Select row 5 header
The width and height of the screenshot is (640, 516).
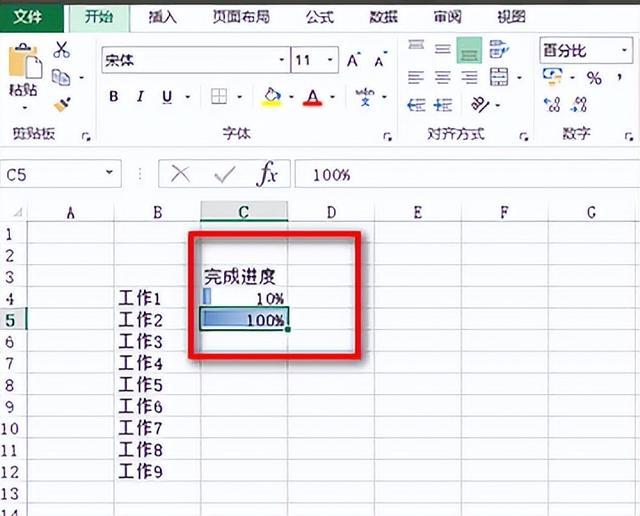point(13,320)
